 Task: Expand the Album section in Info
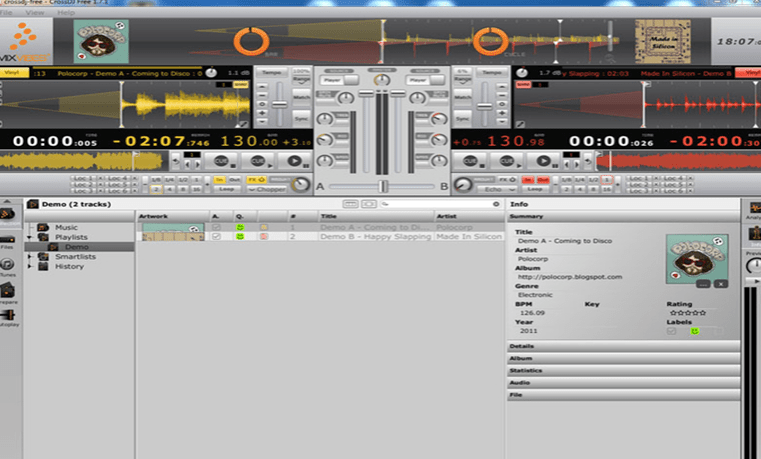[x=623, y=358]
